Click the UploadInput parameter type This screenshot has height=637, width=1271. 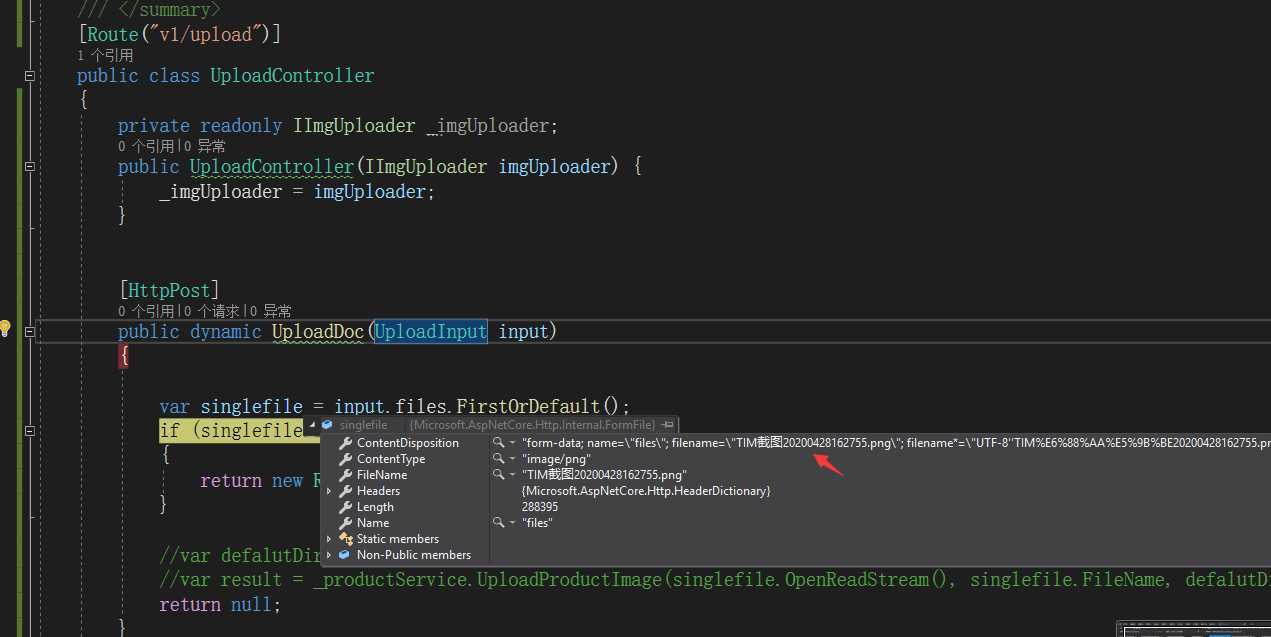click(431, 331)
